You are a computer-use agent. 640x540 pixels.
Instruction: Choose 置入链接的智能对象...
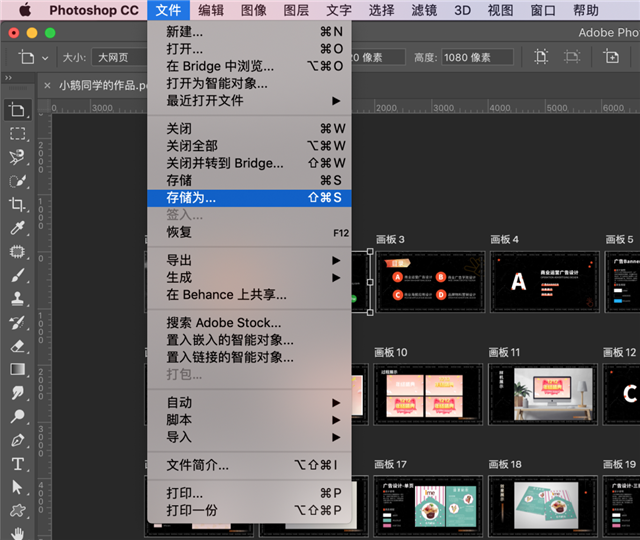tap(249, 357)
